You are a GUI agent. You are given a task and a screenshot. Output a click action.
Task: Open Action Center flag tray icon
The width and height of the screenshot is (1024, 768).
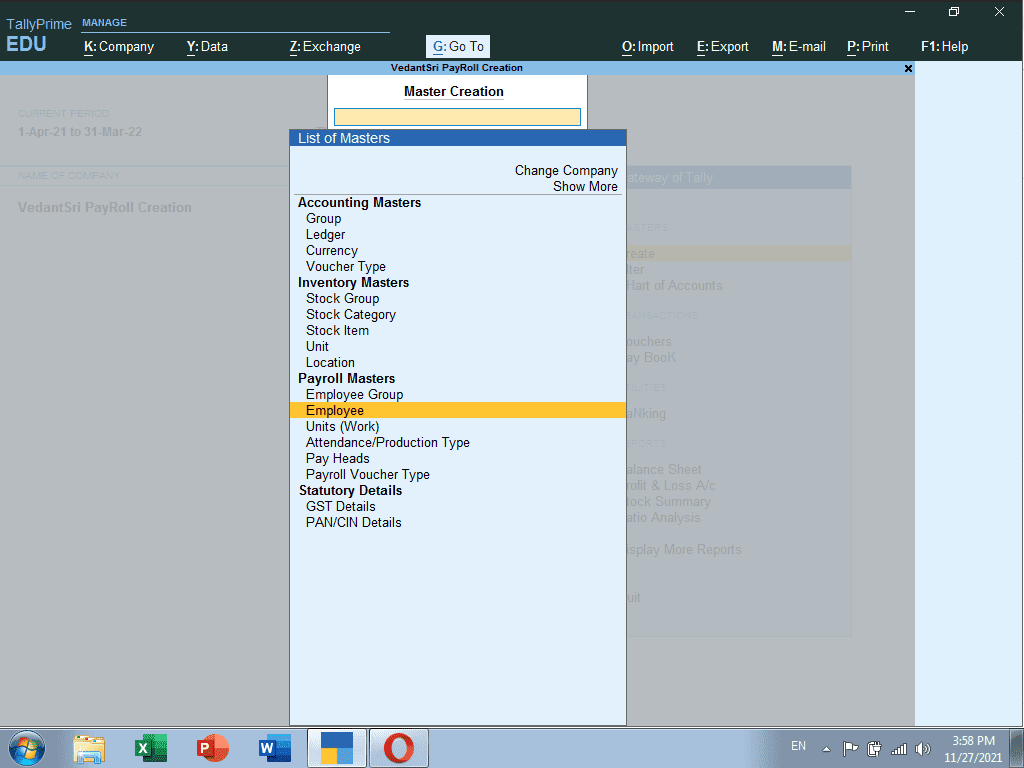point(850,749)
